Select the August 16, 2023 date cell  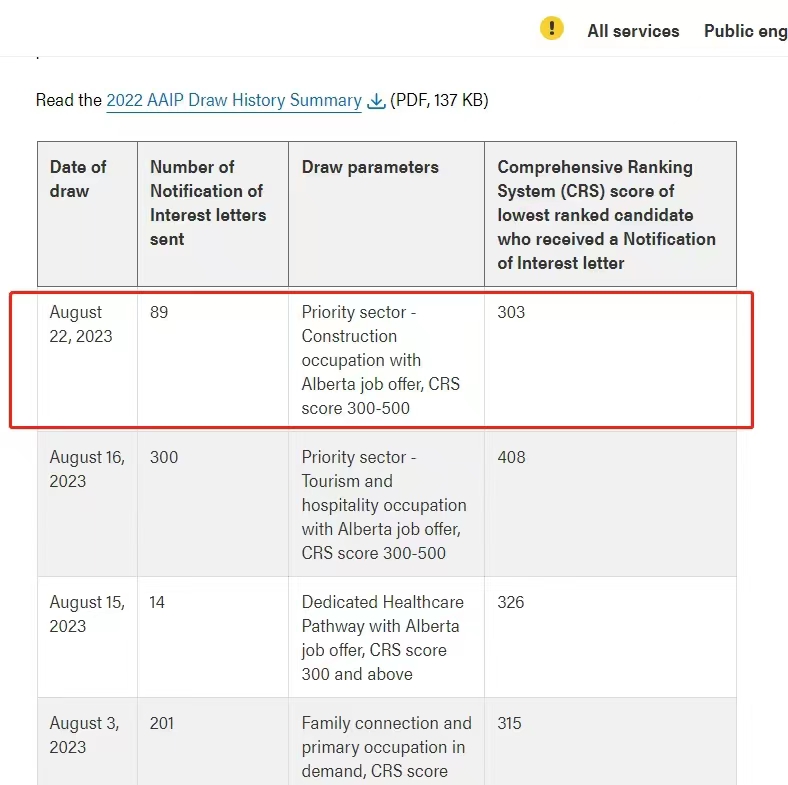coord(87,504)
